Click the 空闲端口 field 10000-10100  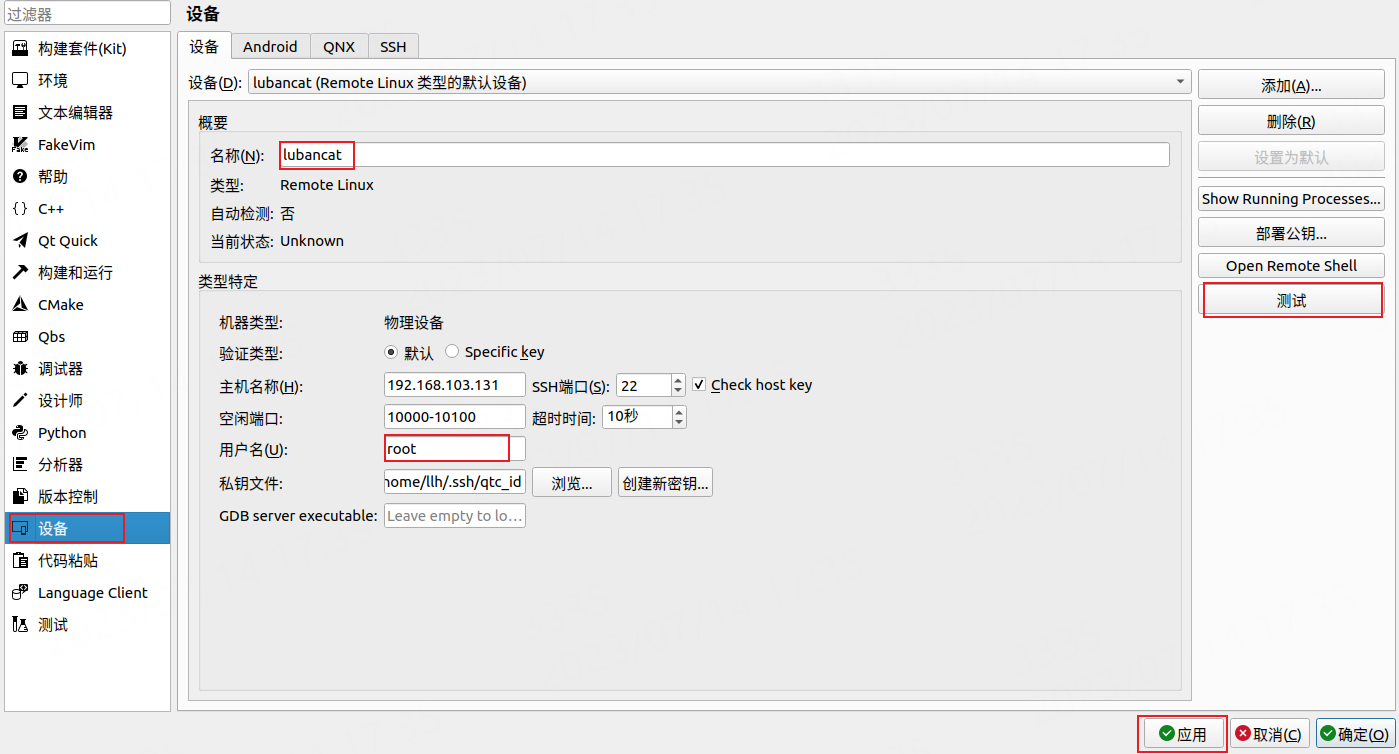[x=455, y=417]
